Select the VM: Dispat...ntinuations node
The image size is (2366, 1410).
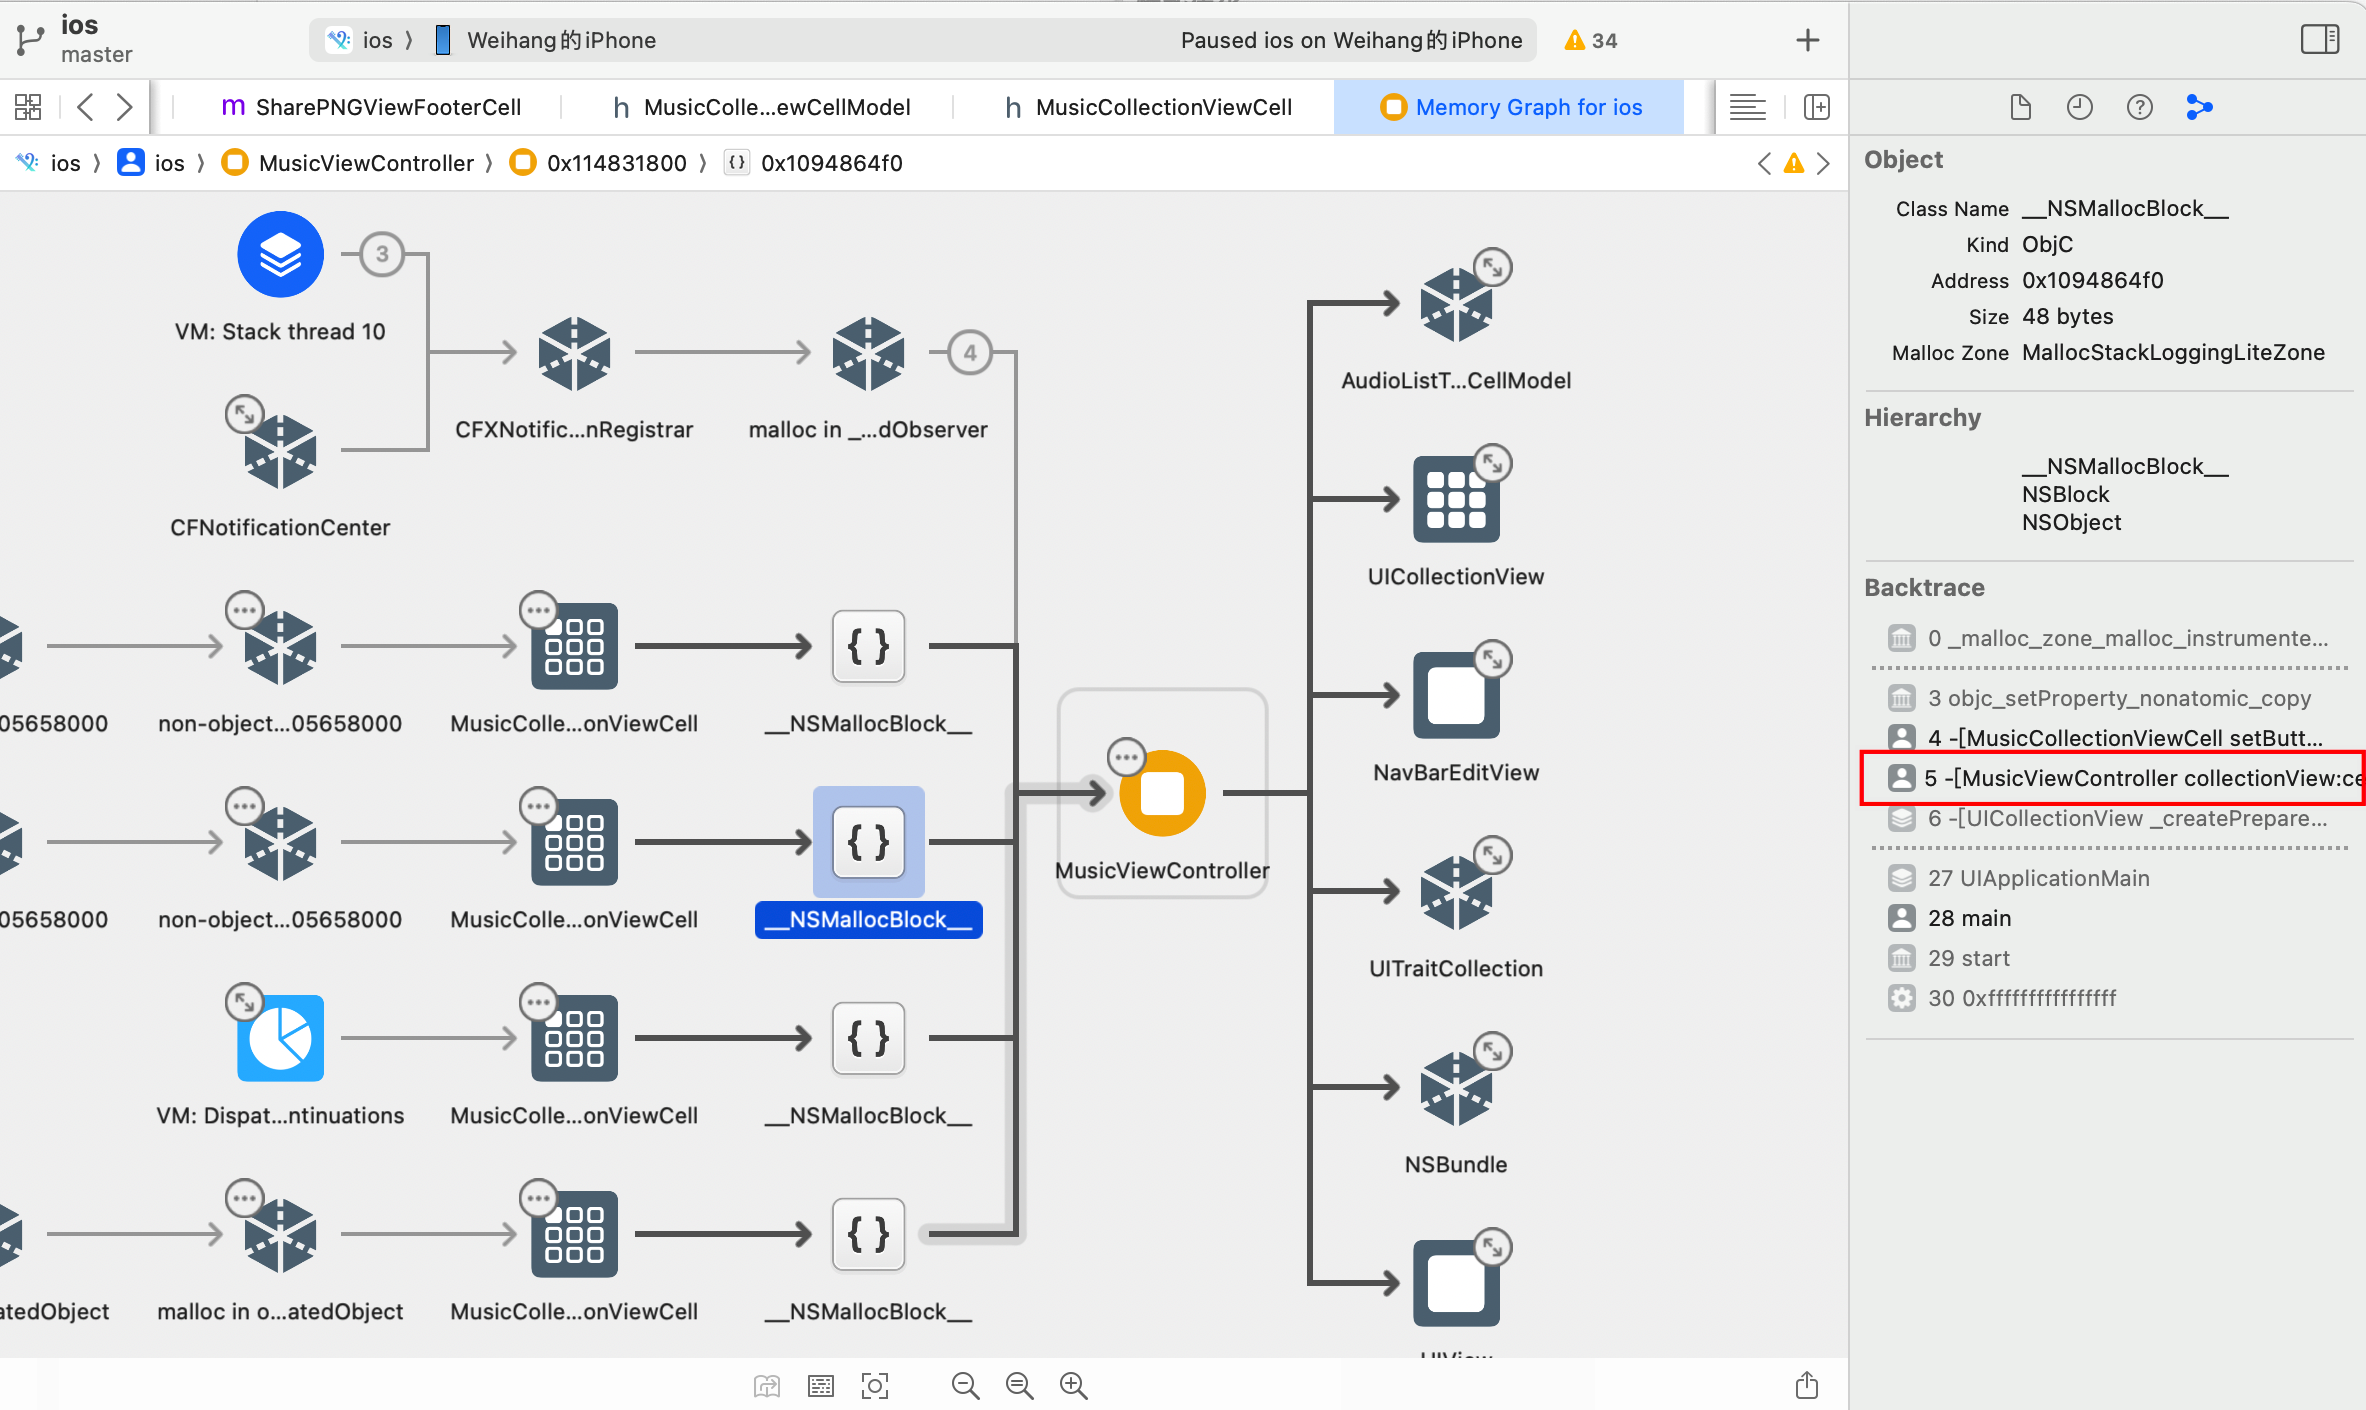click(280, 1038)
